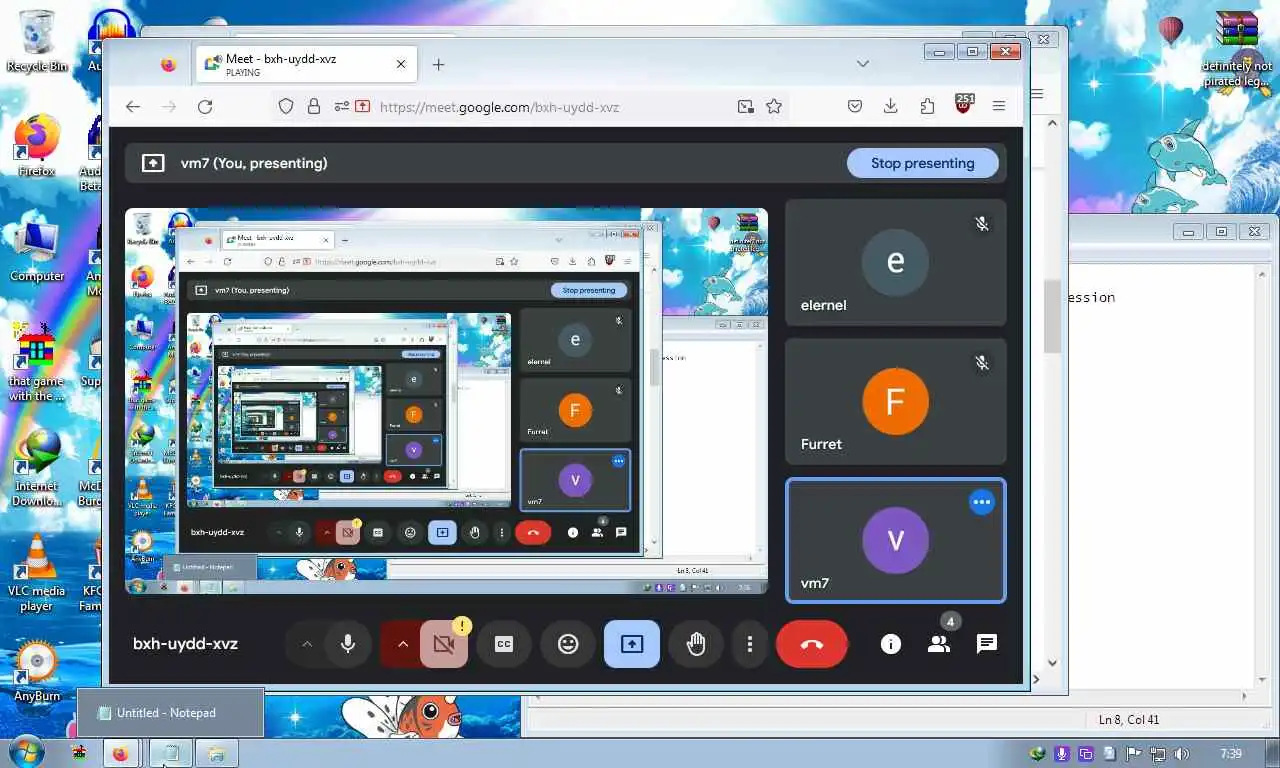This screenshot has height=768, width=1280.
Task: Expand audio settings chevron beside microphone
Action: point(307,644)
